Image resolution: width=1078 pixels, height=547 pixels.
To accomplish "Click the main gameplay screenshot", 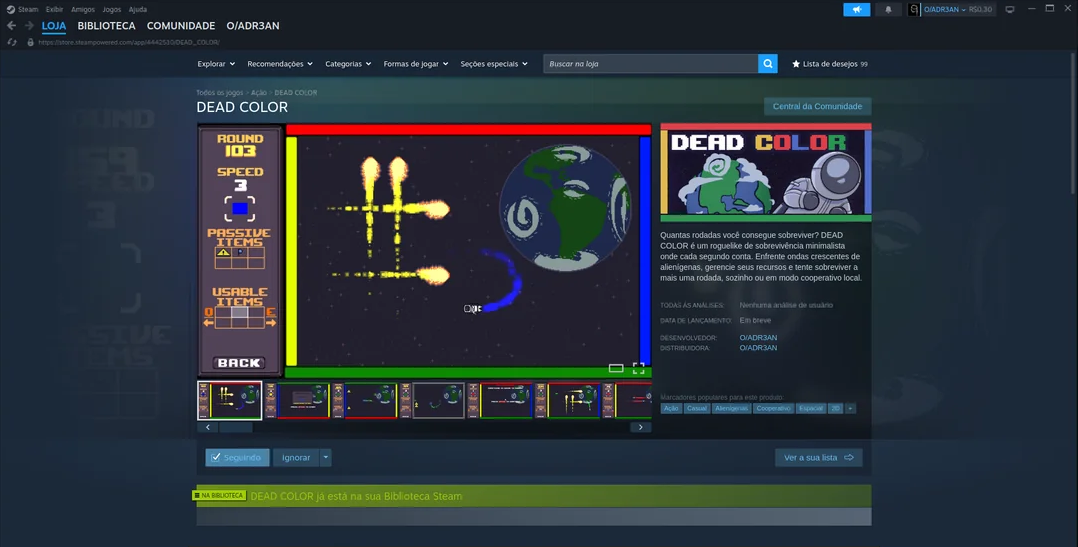I will tap(424, 251).
